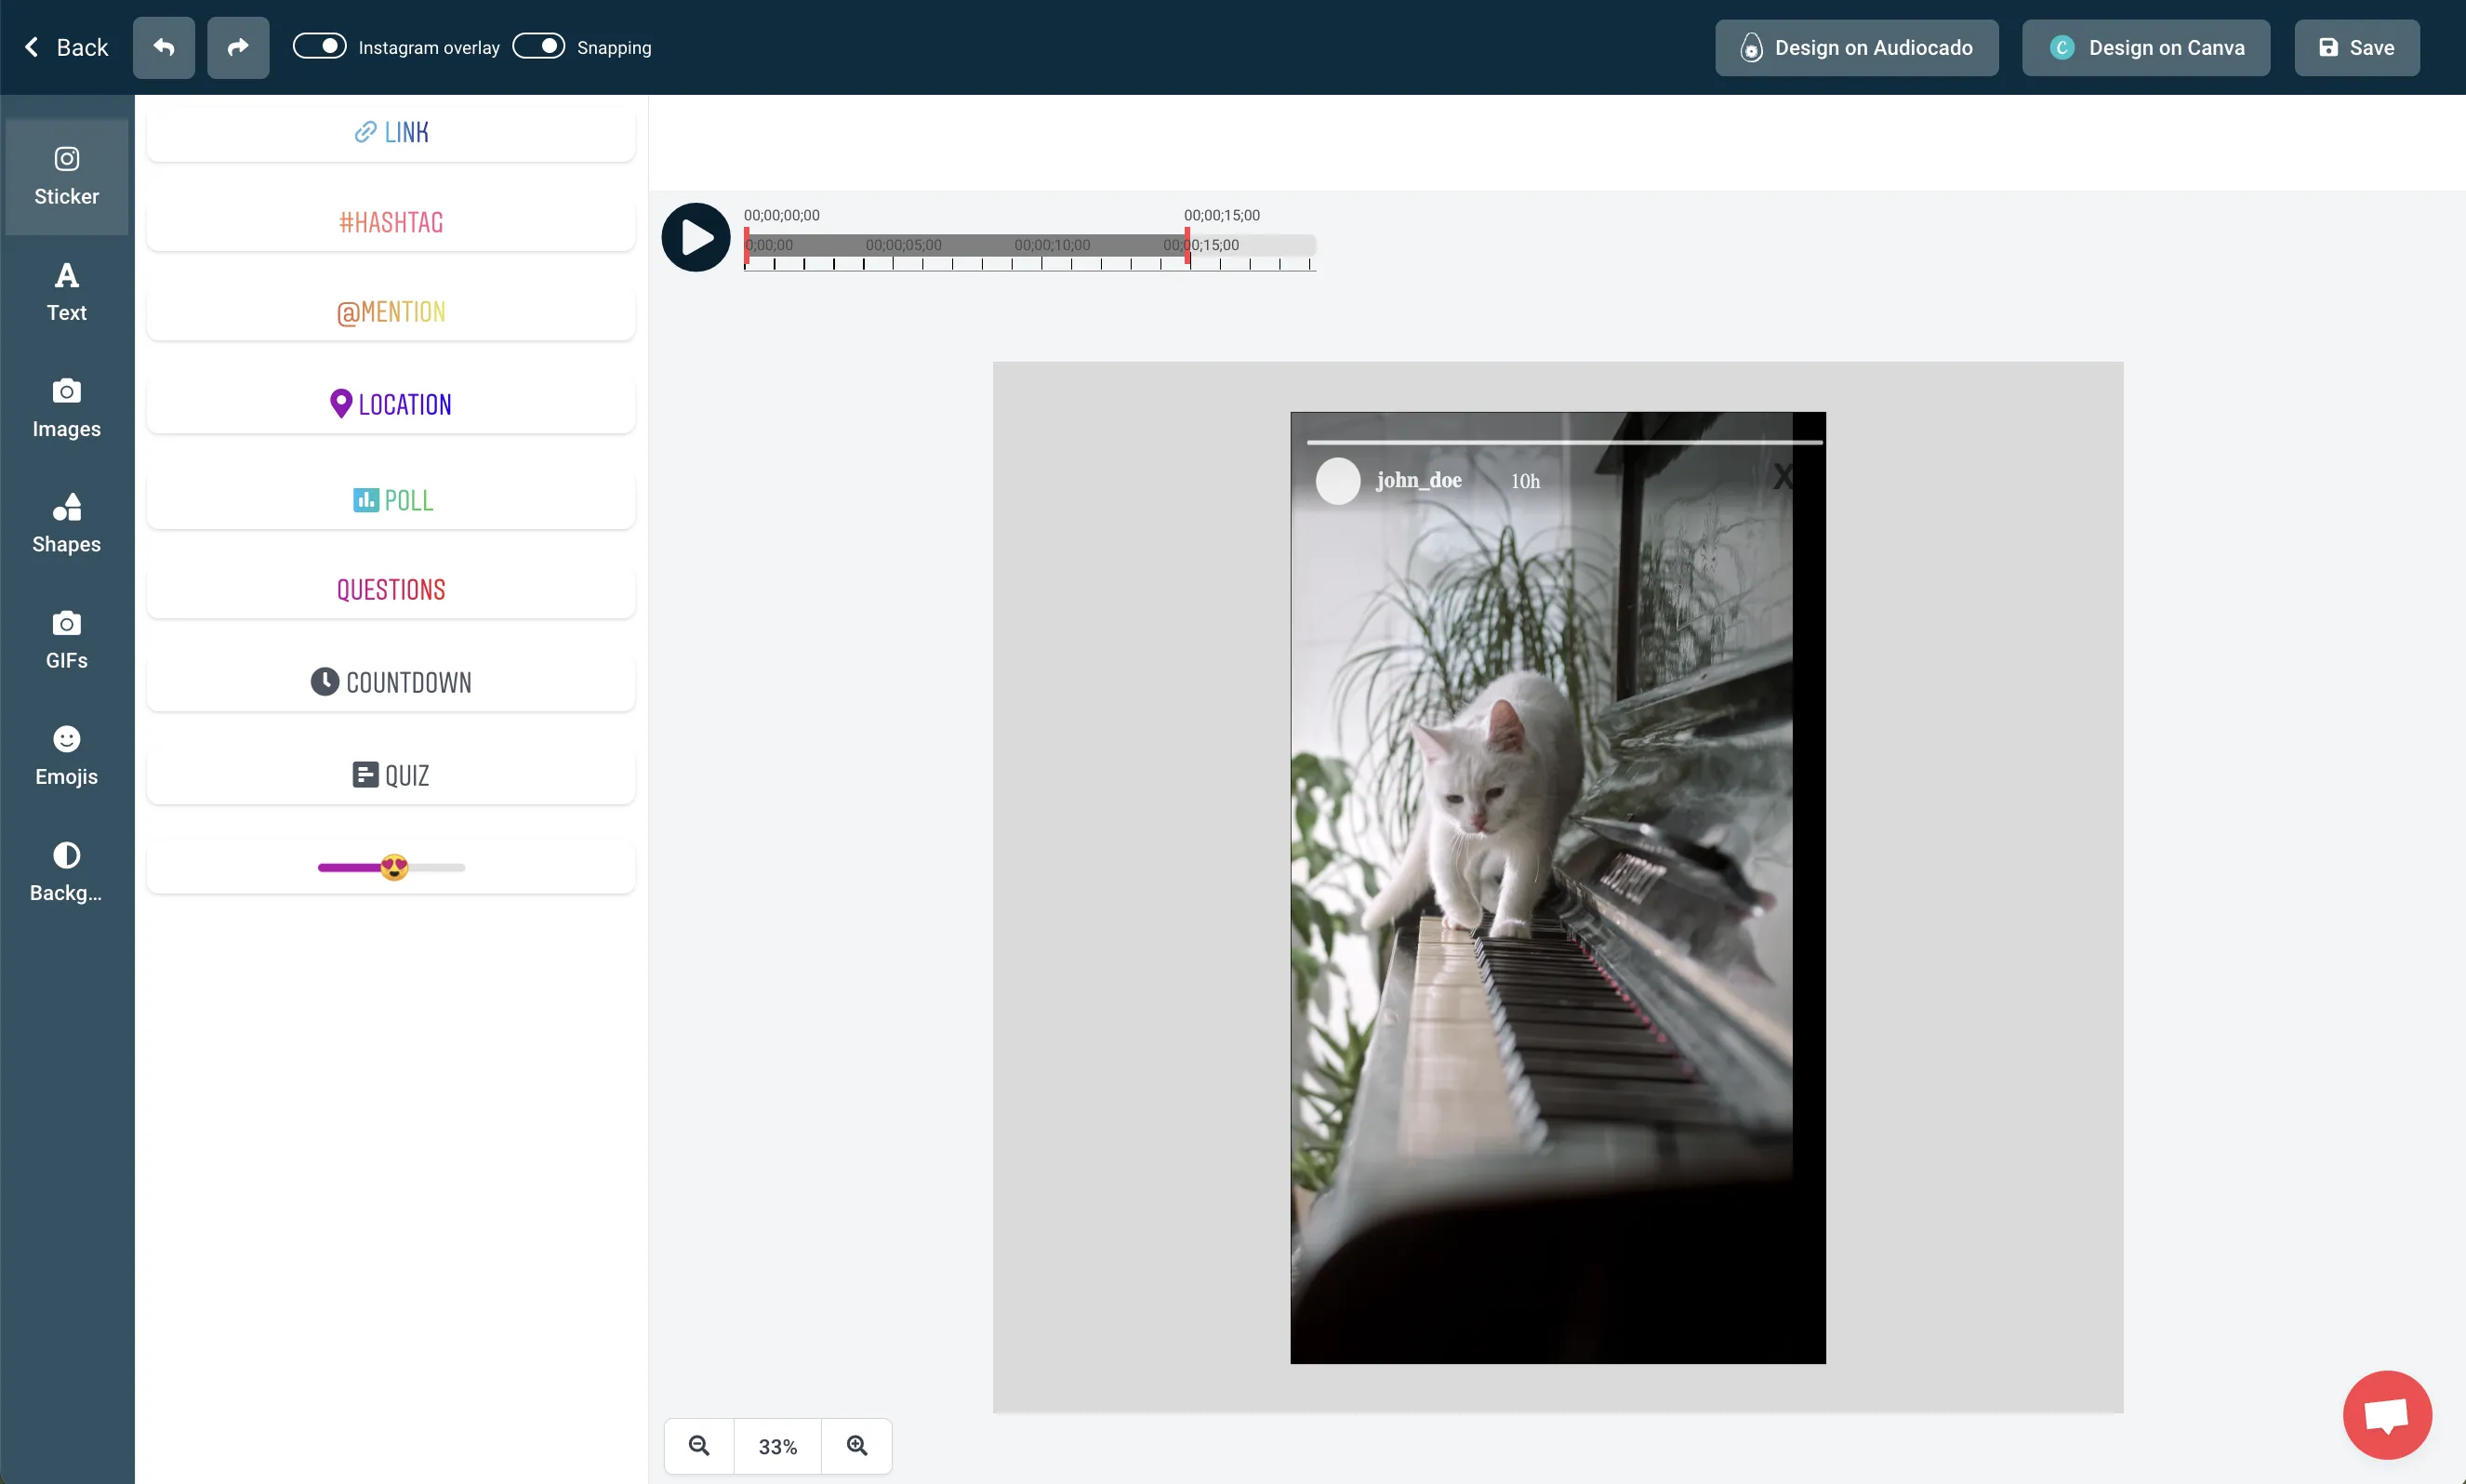Add an @MENTION sticker
The image size is (2466, 1484).
pos(391,312)
